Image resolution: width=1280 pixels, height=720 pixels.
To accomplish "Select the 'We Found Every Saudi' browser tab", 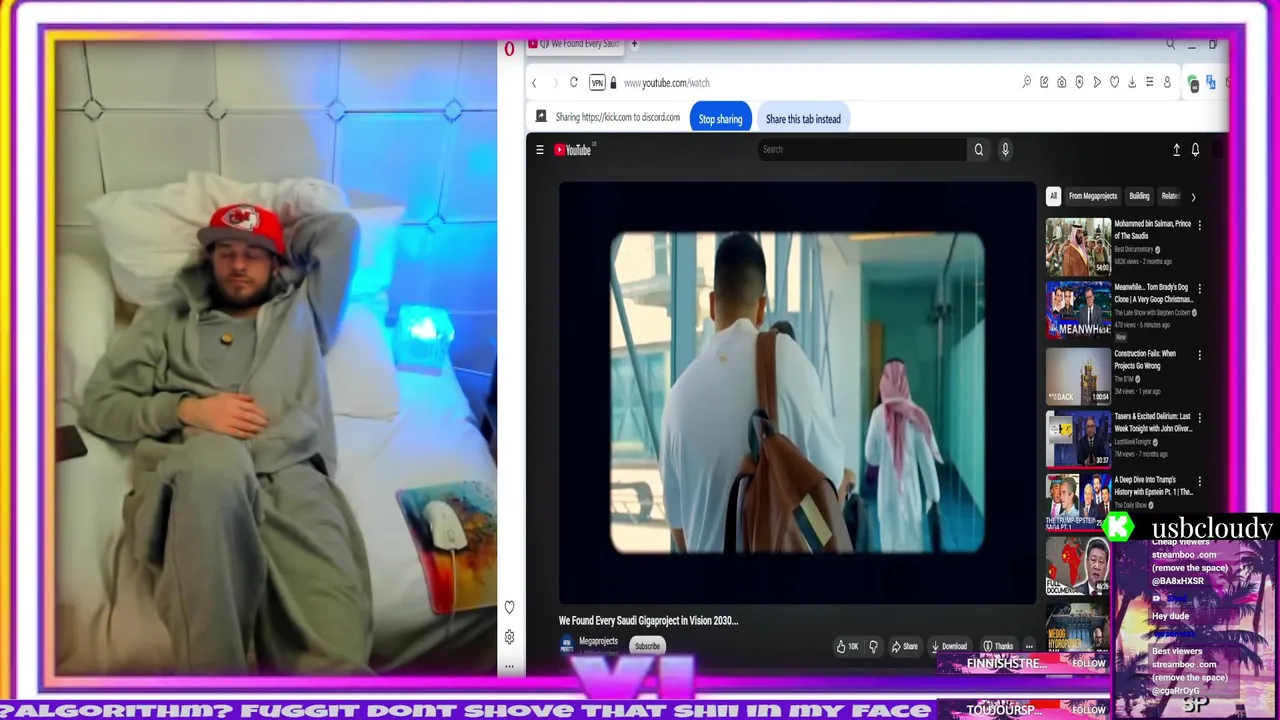I will 575,44.
